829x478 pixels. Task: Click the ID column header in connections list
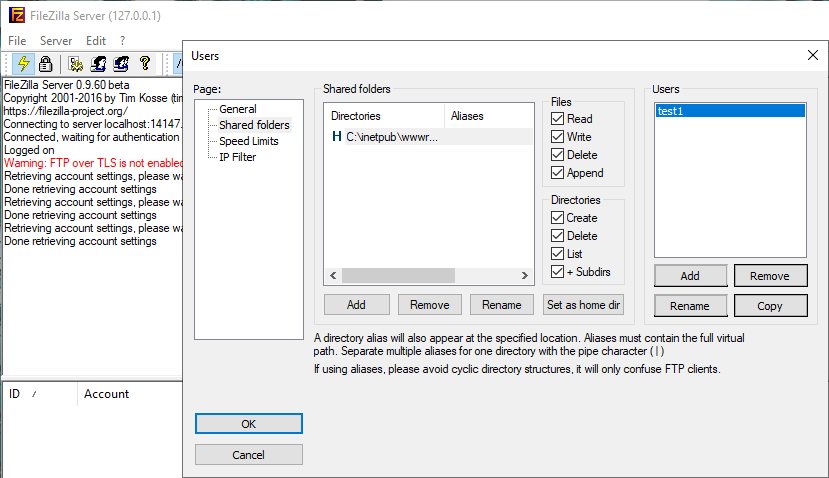(40, 394)
